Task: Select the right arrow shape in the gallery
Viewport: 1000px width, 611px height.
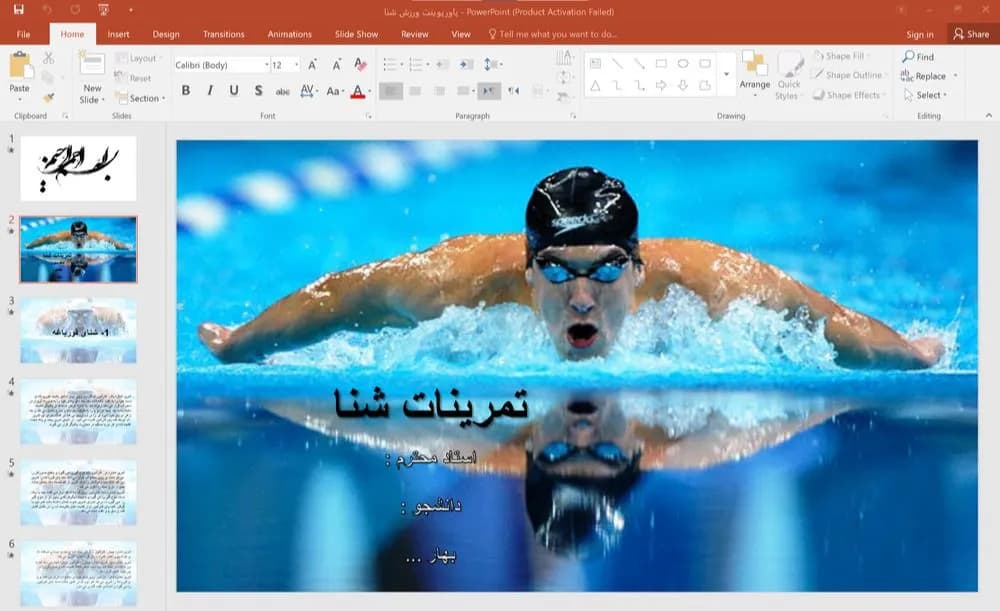Action: [x=661, y=85]
